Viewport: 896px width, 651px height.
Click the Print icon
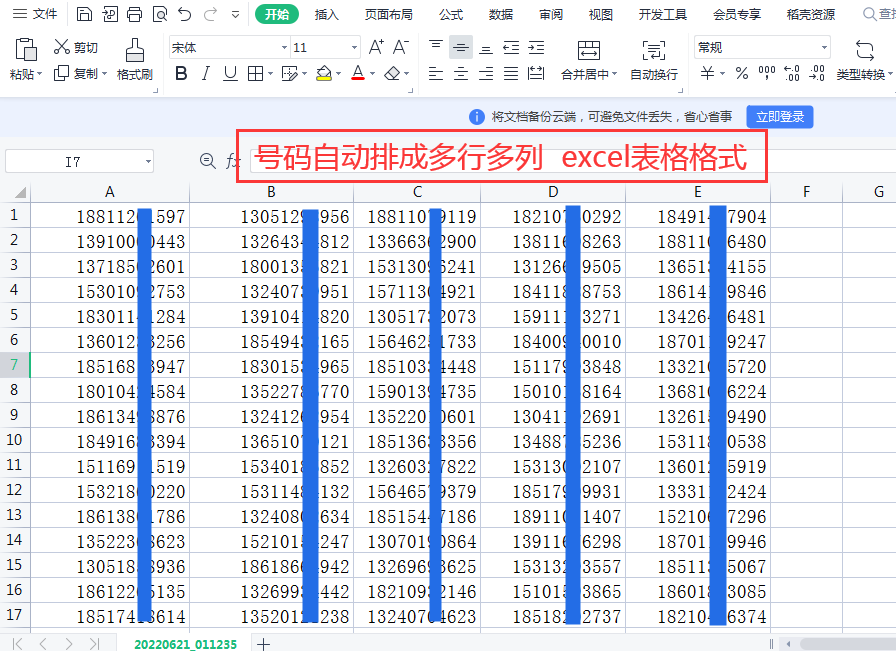[135, 14]
